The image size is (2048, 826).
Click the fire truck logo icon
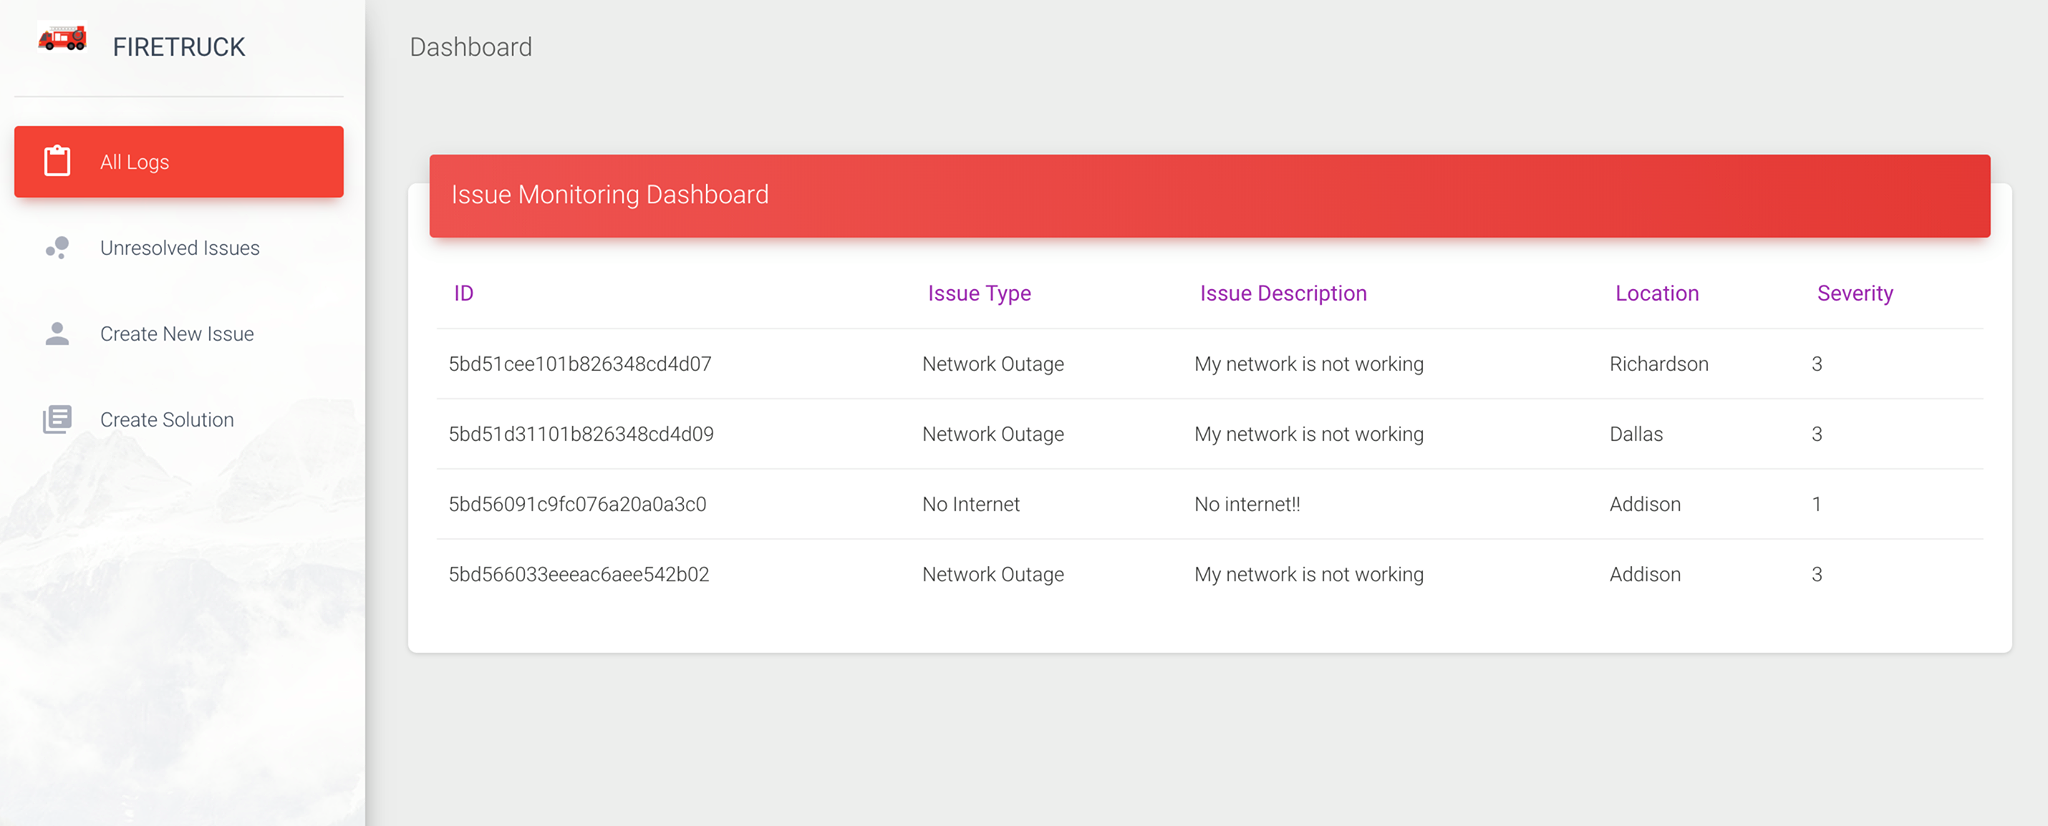tap(62, 39)
